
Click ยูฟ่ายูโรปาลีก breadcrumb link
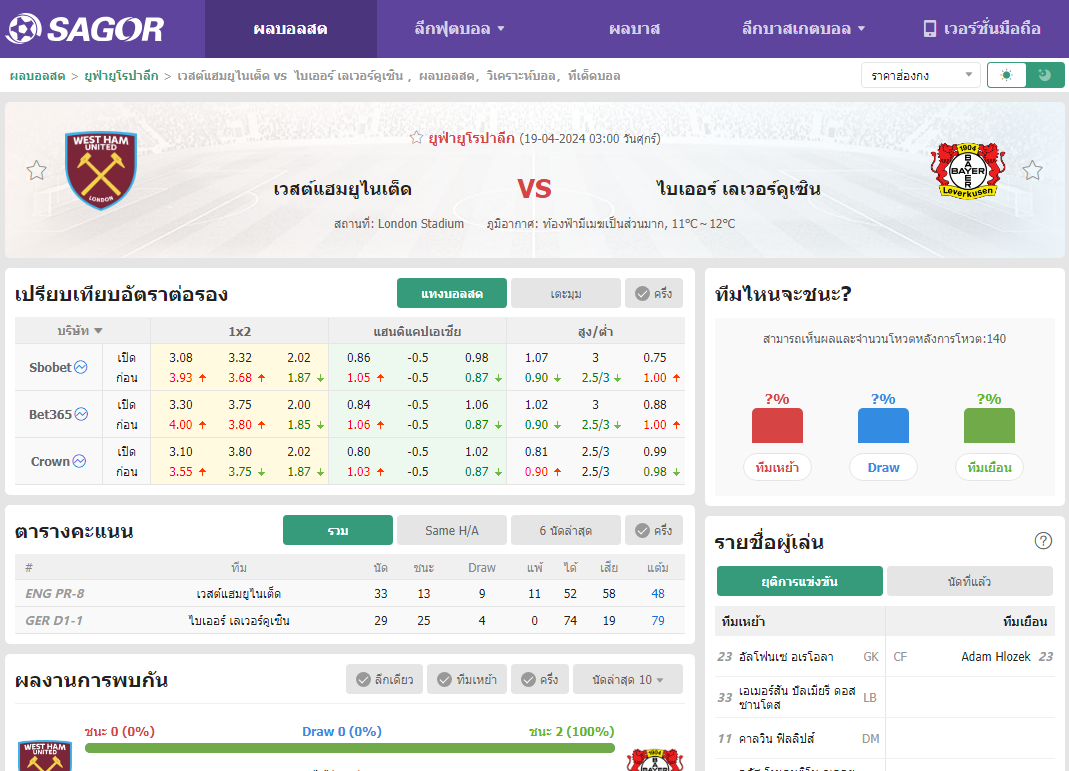coord(121,76)
